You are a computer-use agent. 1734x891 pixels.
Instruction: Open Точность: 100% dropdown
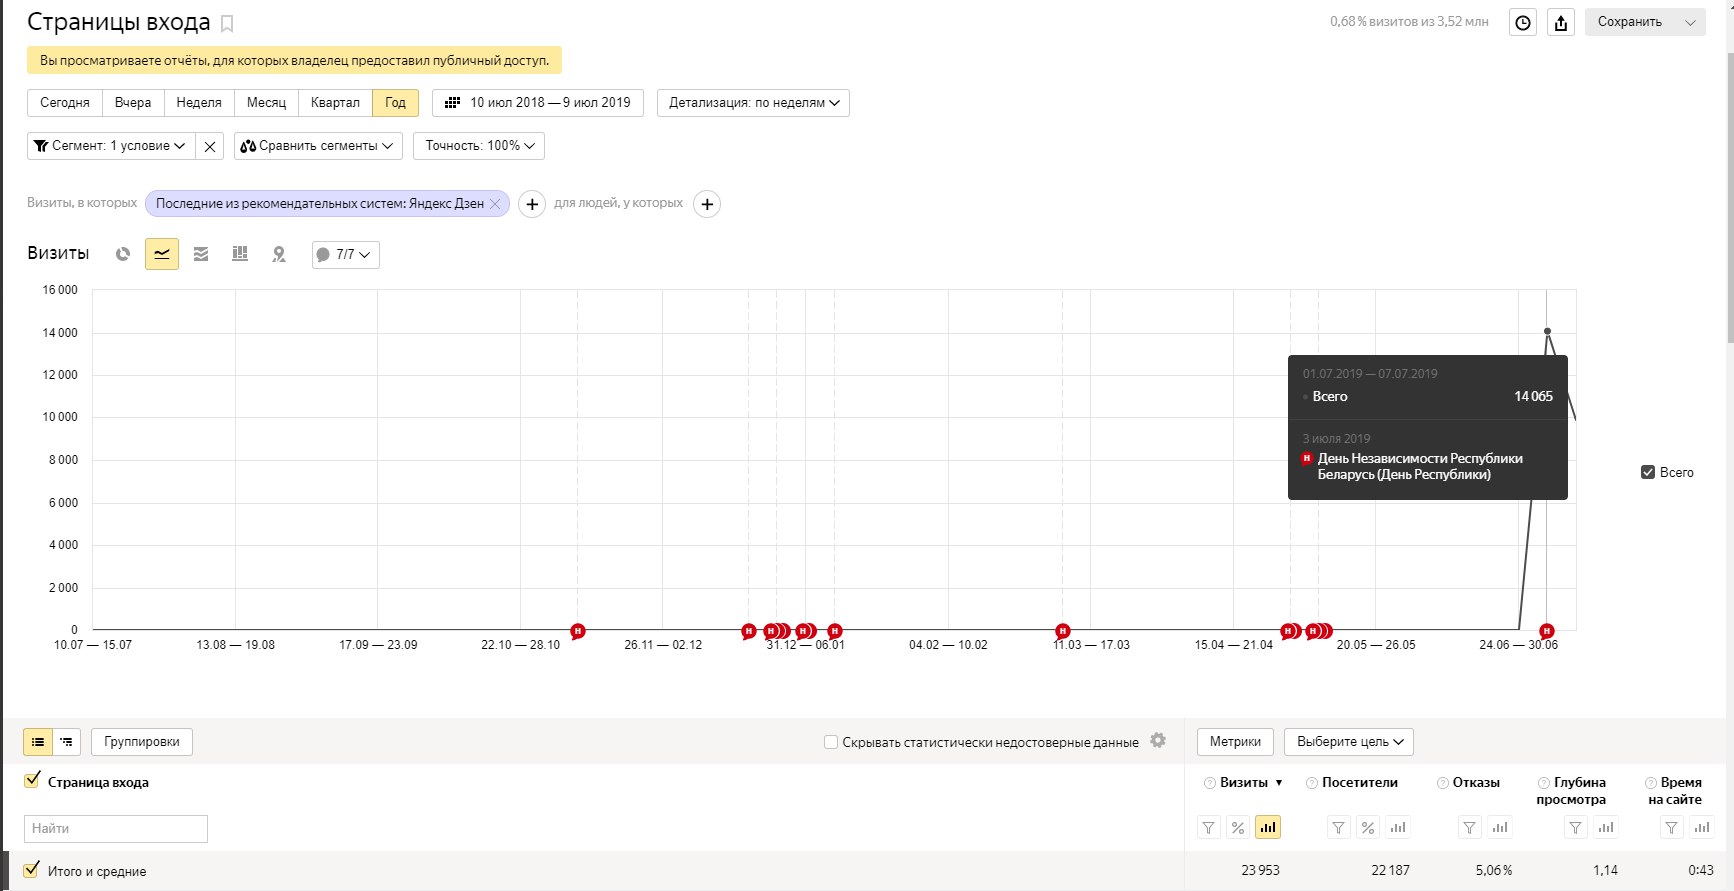point(479,146)
